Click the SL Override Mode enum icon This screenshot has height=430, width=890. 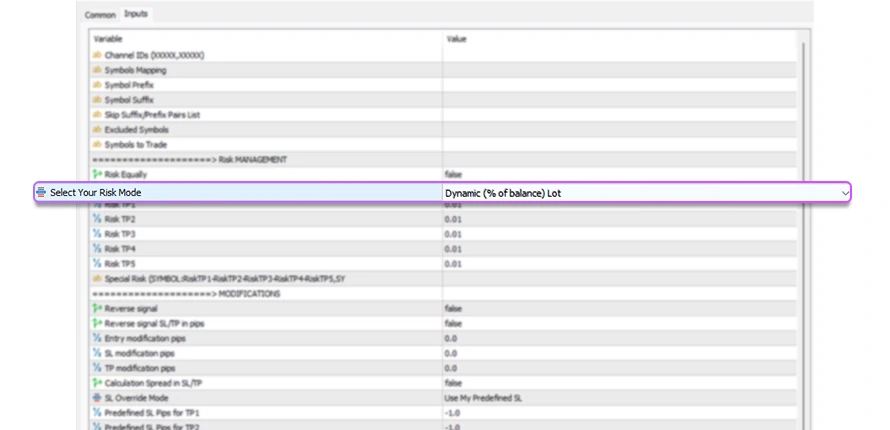[97, 398]
